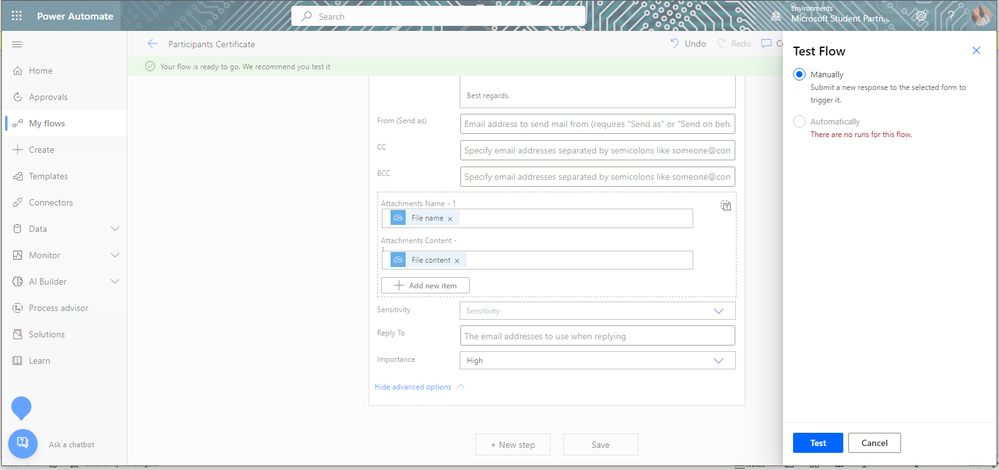Viewport: 999px width, 470px height.
Task: Open Home in the navigation
Action: [x=41, y=71]
